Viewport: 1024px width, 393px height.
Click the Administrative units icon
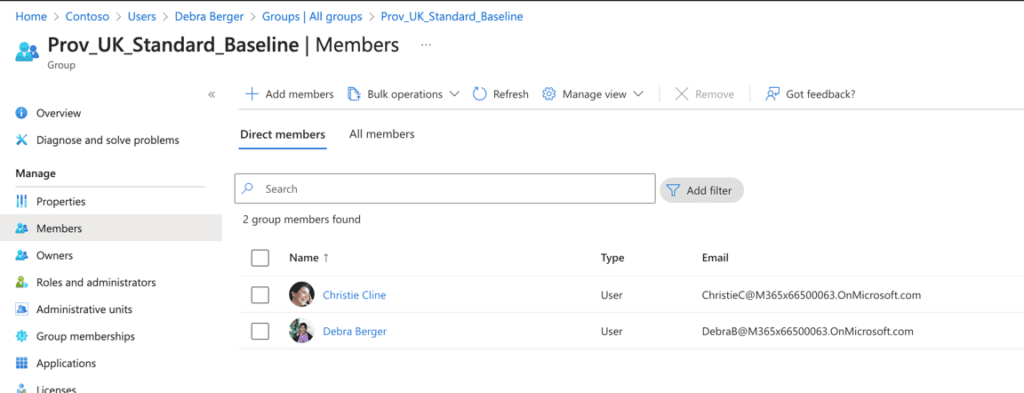pos(22,309)
